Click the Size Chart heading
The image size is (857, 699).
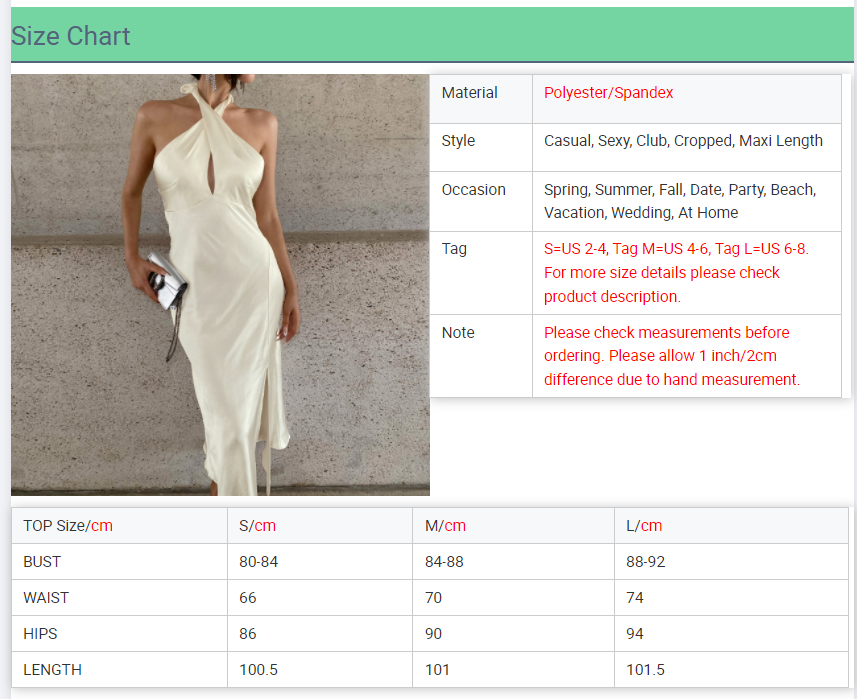coord(71,36)
